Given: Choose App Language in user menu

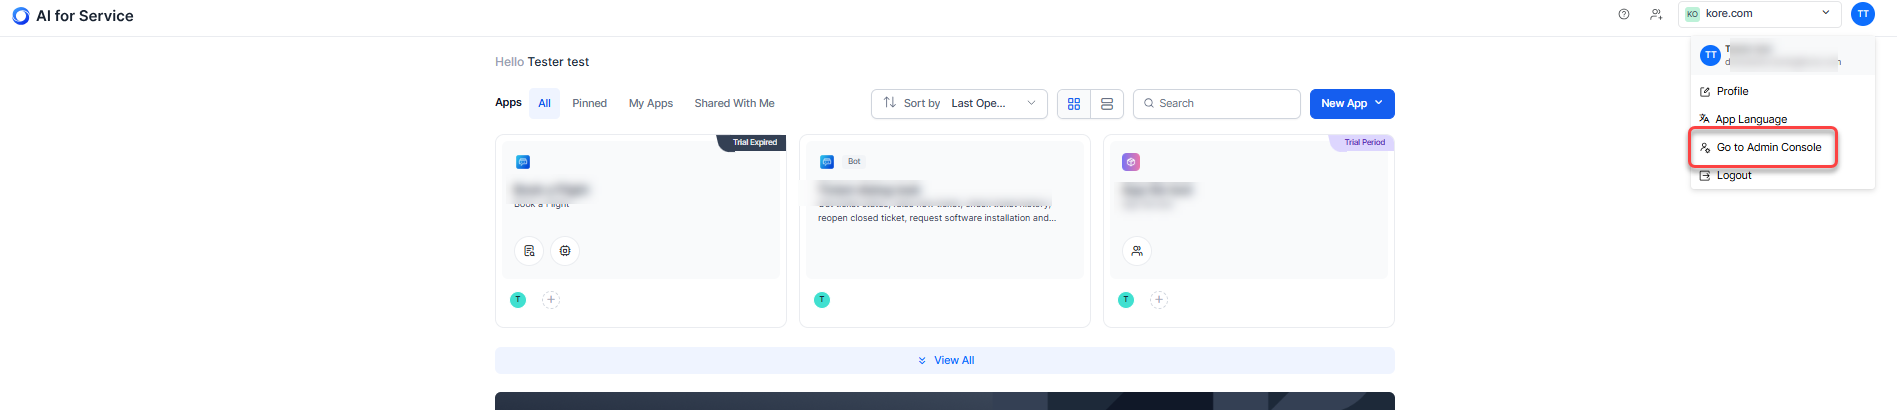Looking at the screenshot, I should pos(1750,120).
